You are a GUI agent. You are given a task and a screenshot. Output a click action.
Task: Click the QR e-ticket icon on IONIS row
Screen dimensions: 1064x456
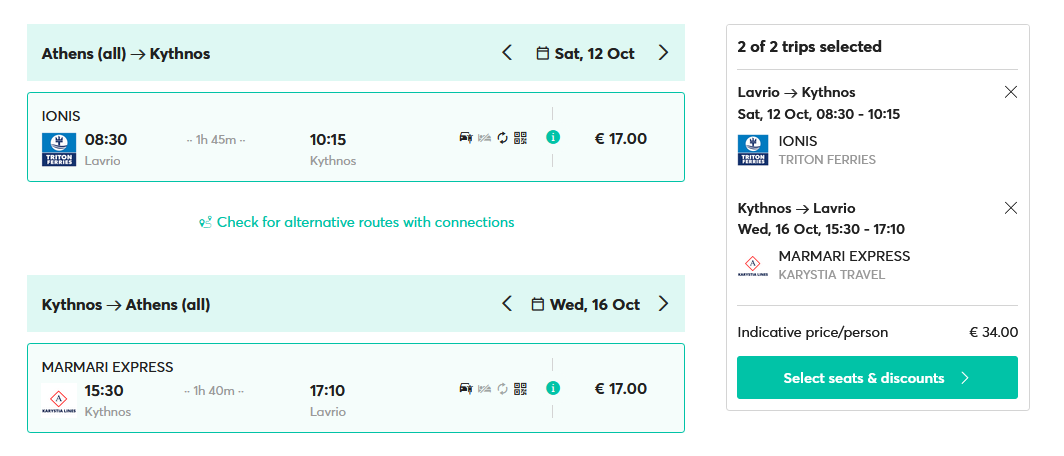click(x=520, y=137)
